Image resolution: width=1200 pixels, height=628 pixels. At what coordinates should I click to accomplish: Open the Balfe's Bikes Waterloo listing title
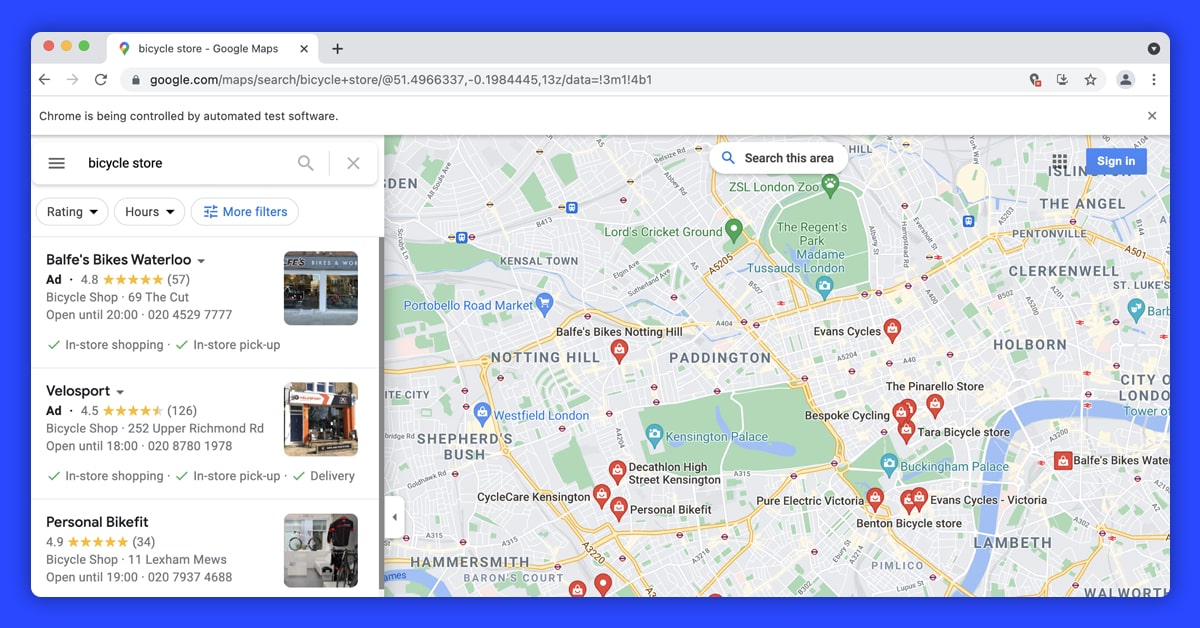(118, 260)
